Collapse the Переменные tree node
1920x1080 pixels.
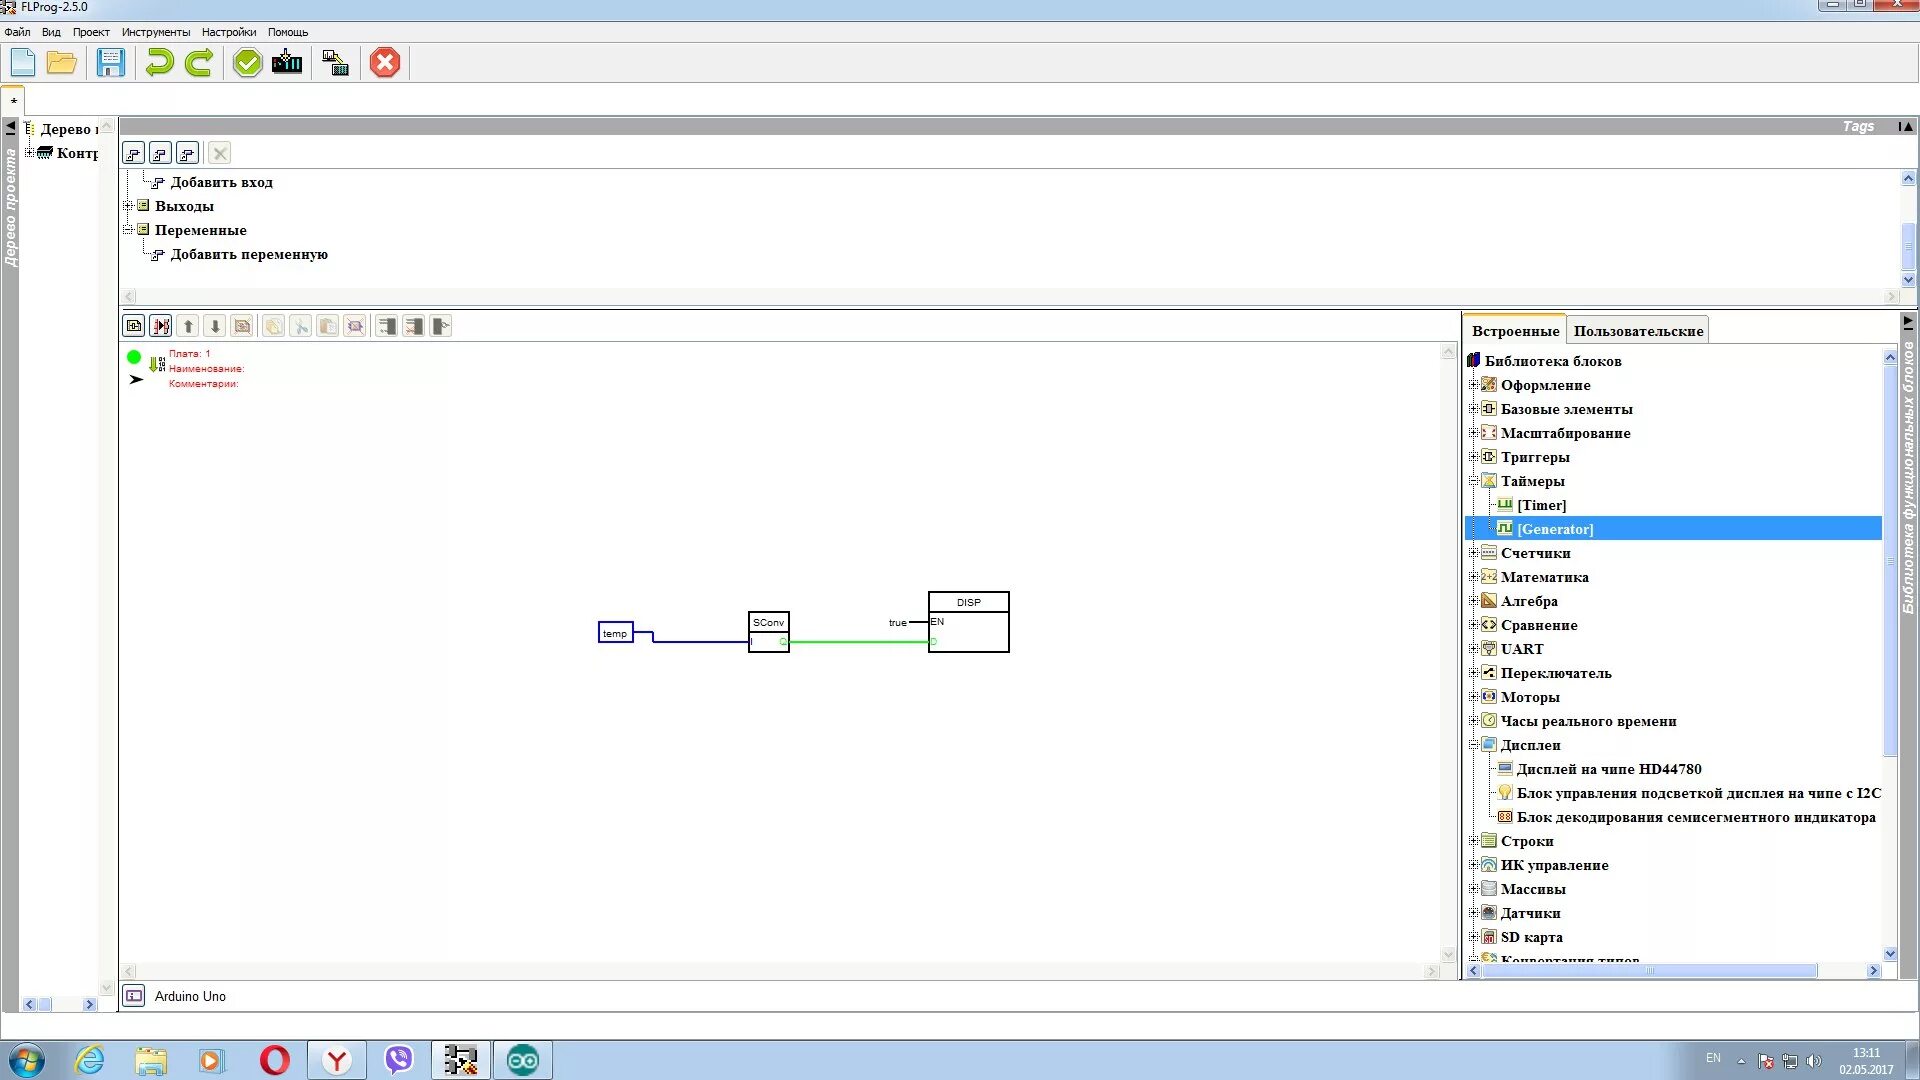128,230
